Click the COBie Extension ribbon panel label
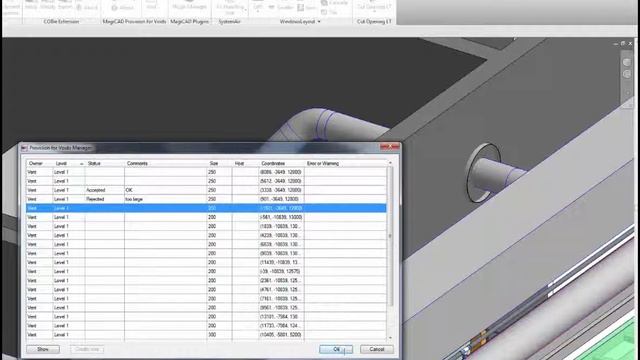The height and width of the screenshot is (360, 640). 61,22
